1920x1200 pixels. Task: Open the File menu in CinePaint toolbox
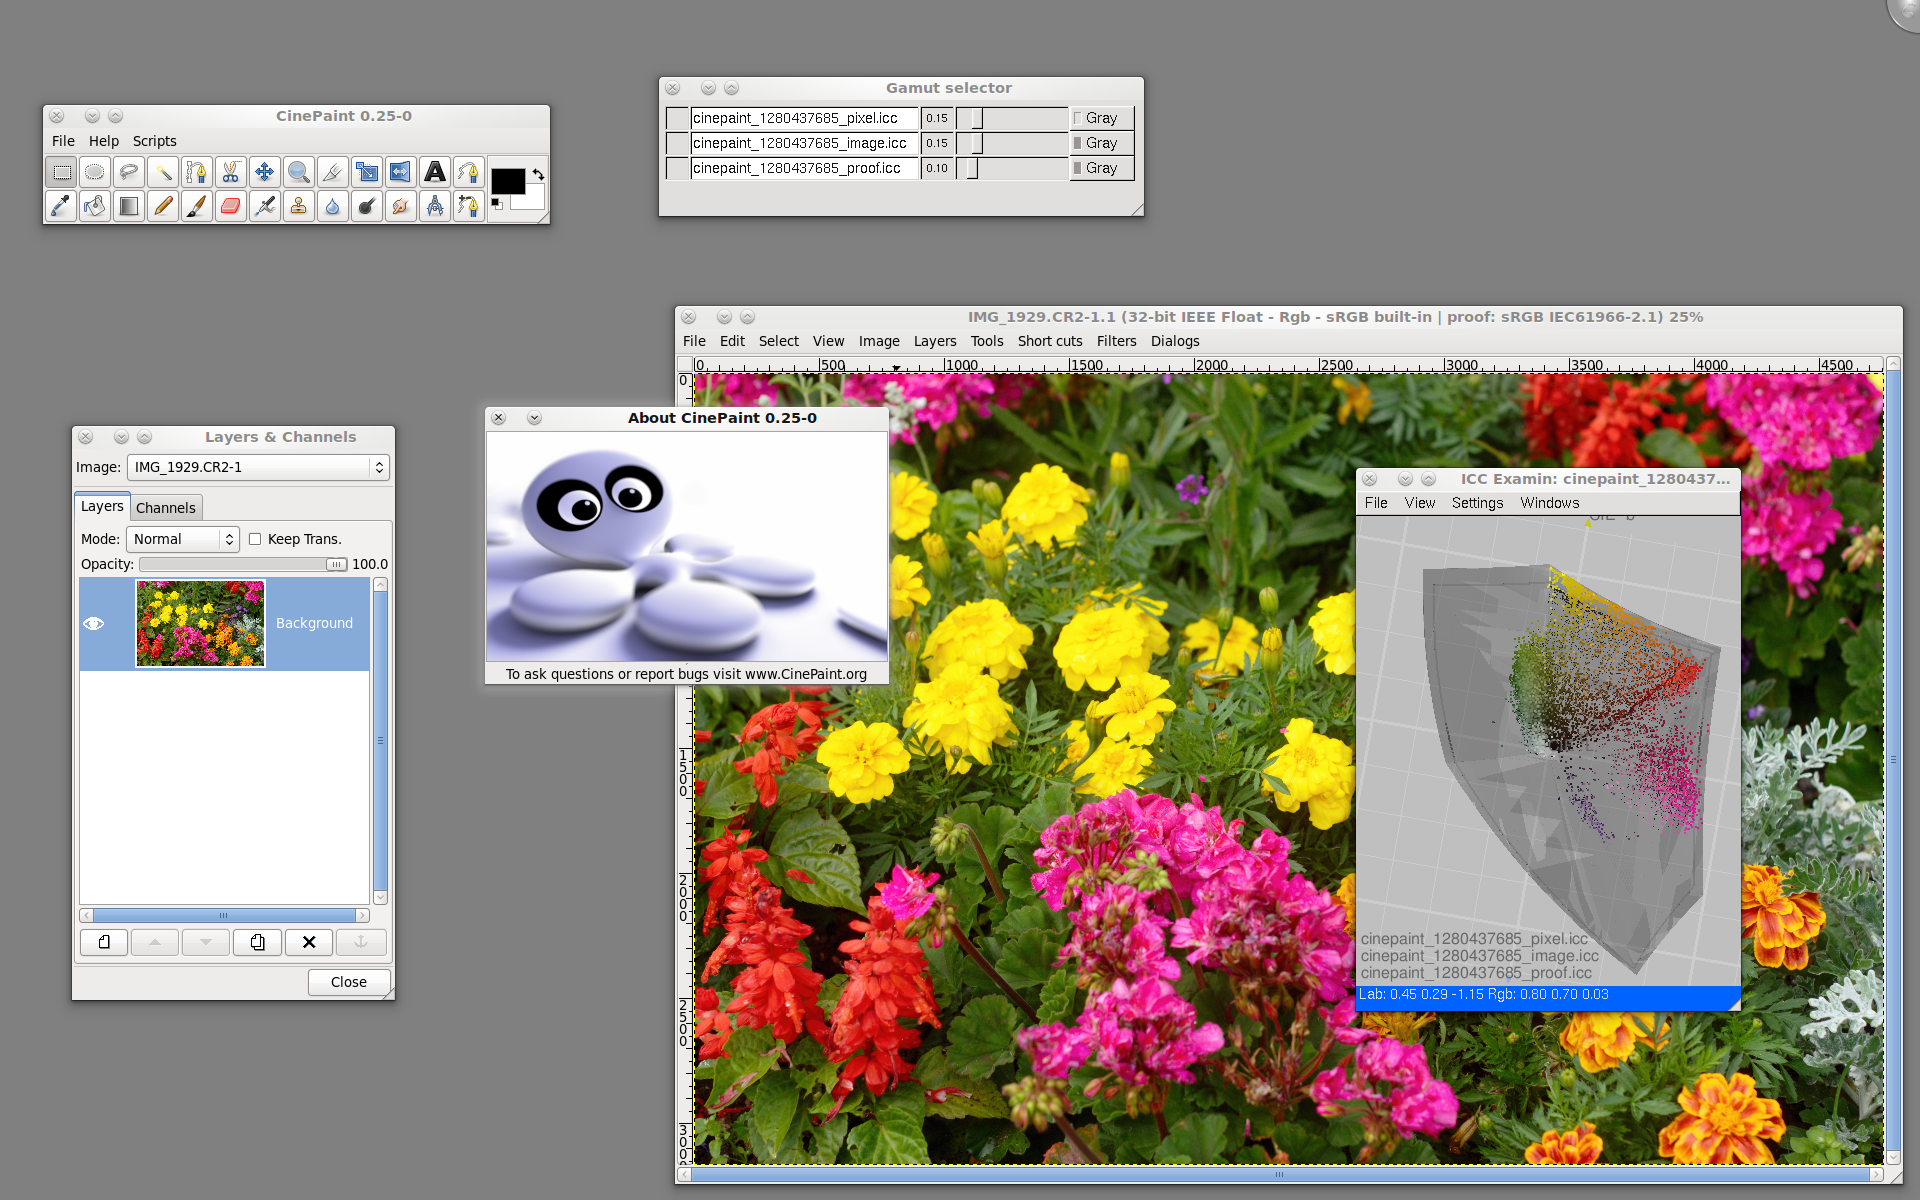(x=63, y=141)
